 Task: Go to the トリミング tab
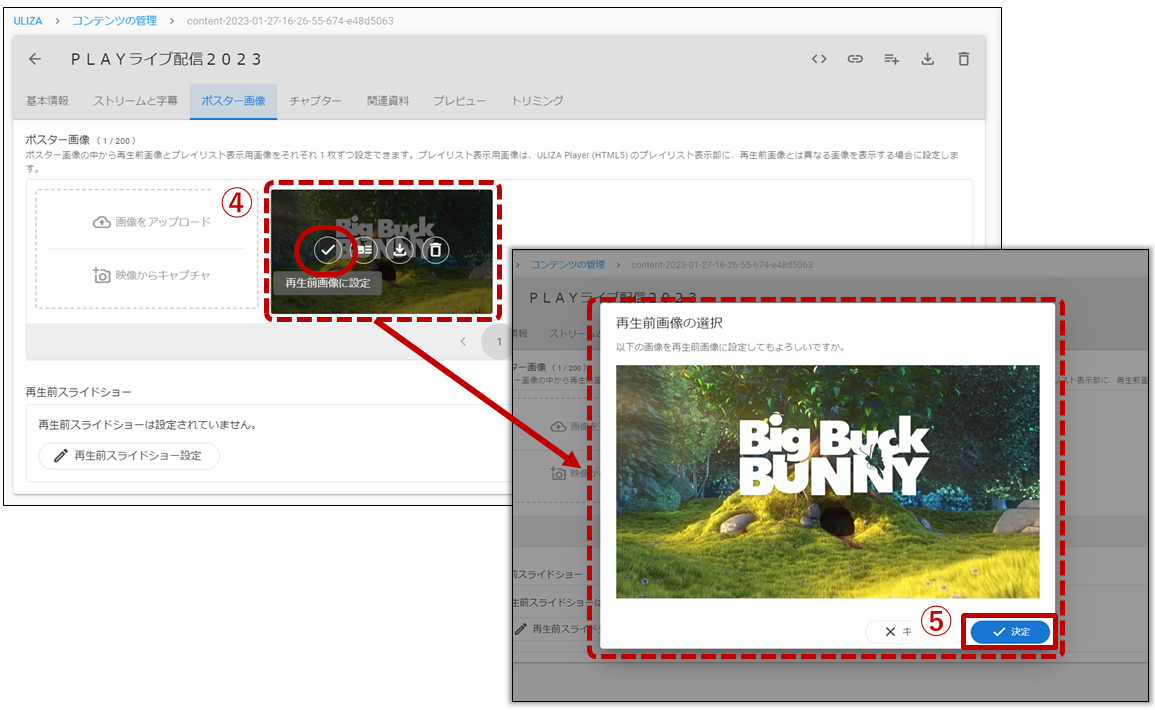[x=537, y=101]
